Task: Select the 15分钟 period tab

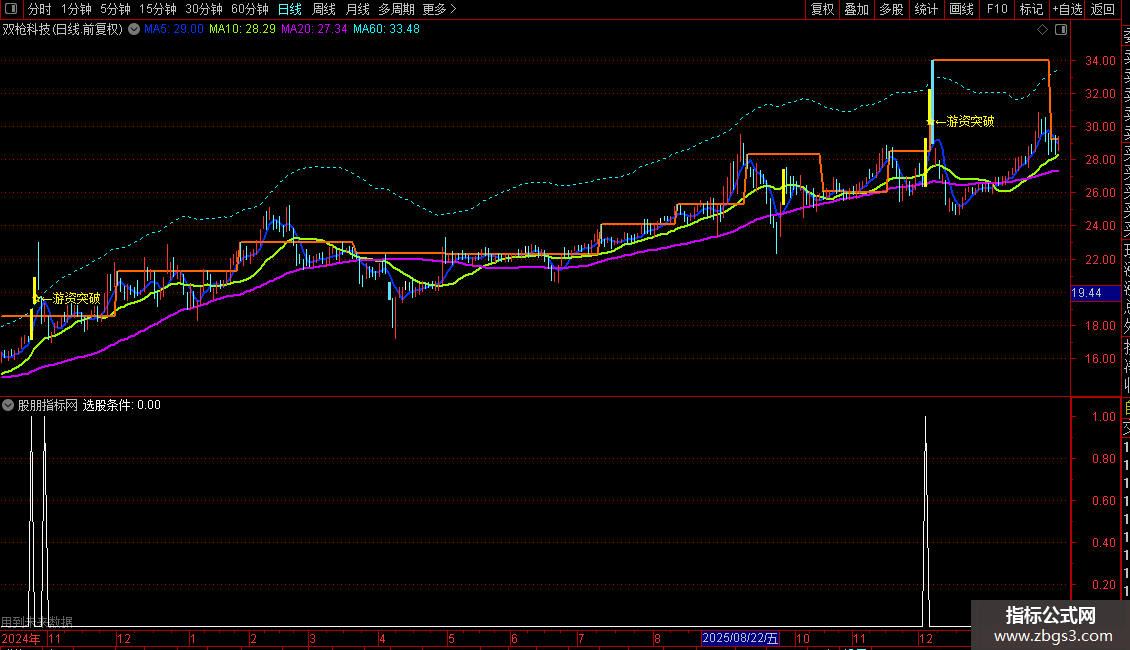Action: pos(158,9)
